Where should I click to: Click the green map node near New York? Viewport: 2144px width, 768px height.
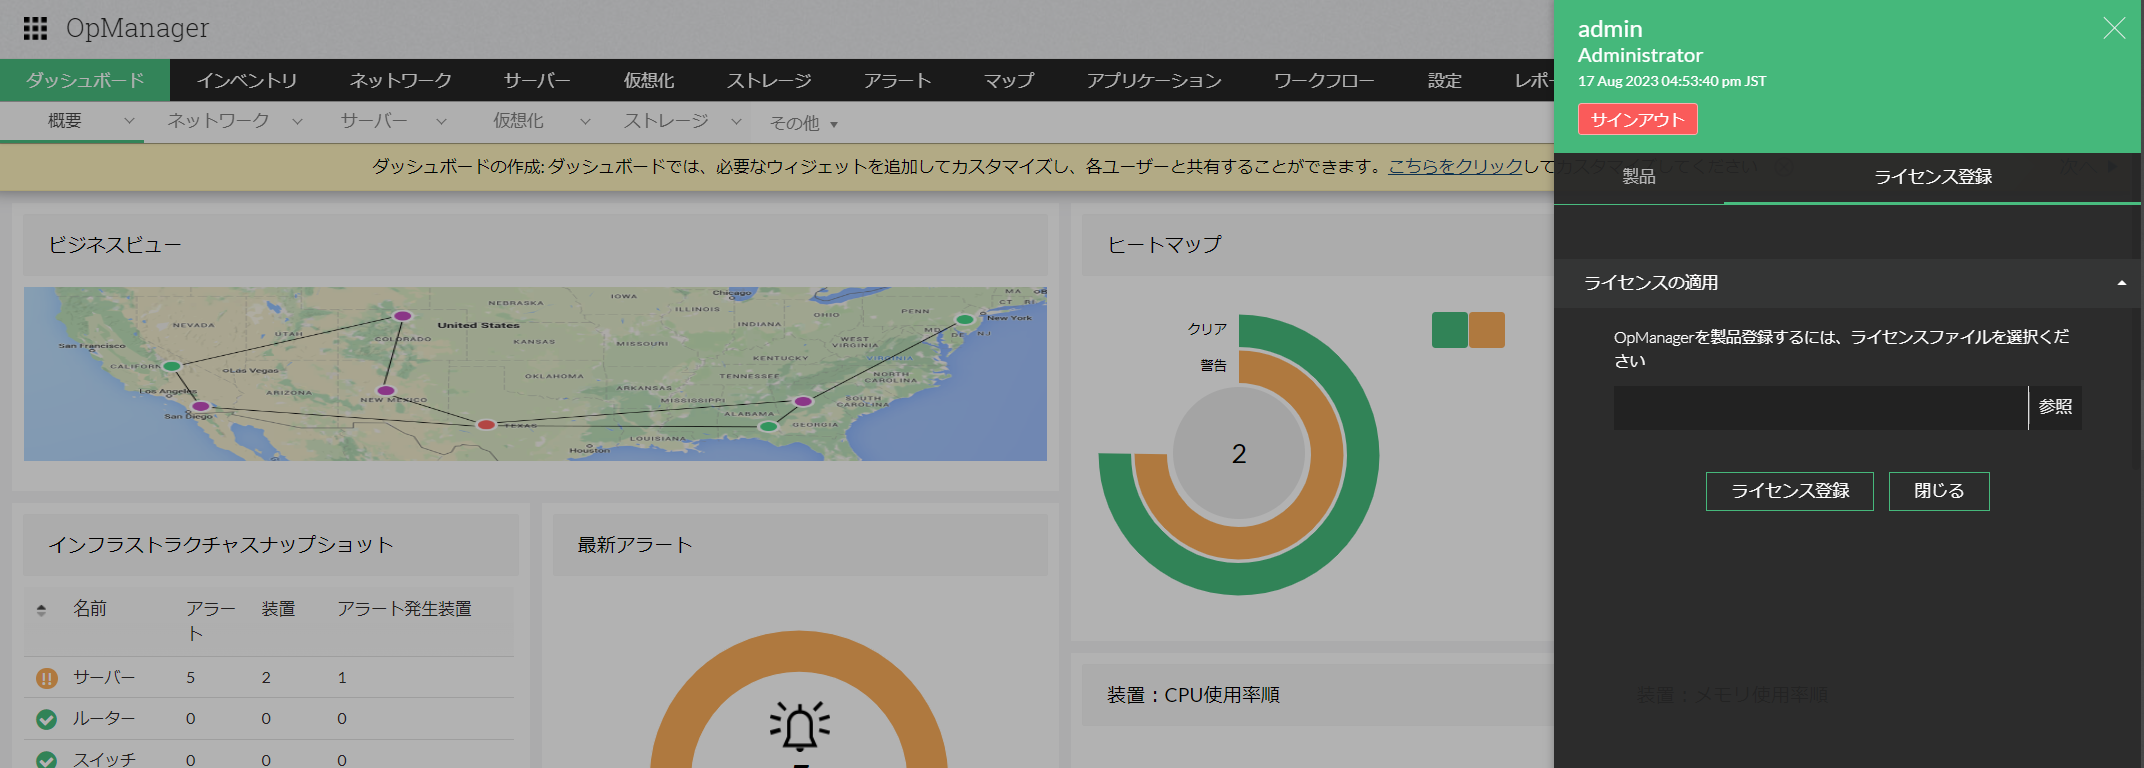point(964,319)
